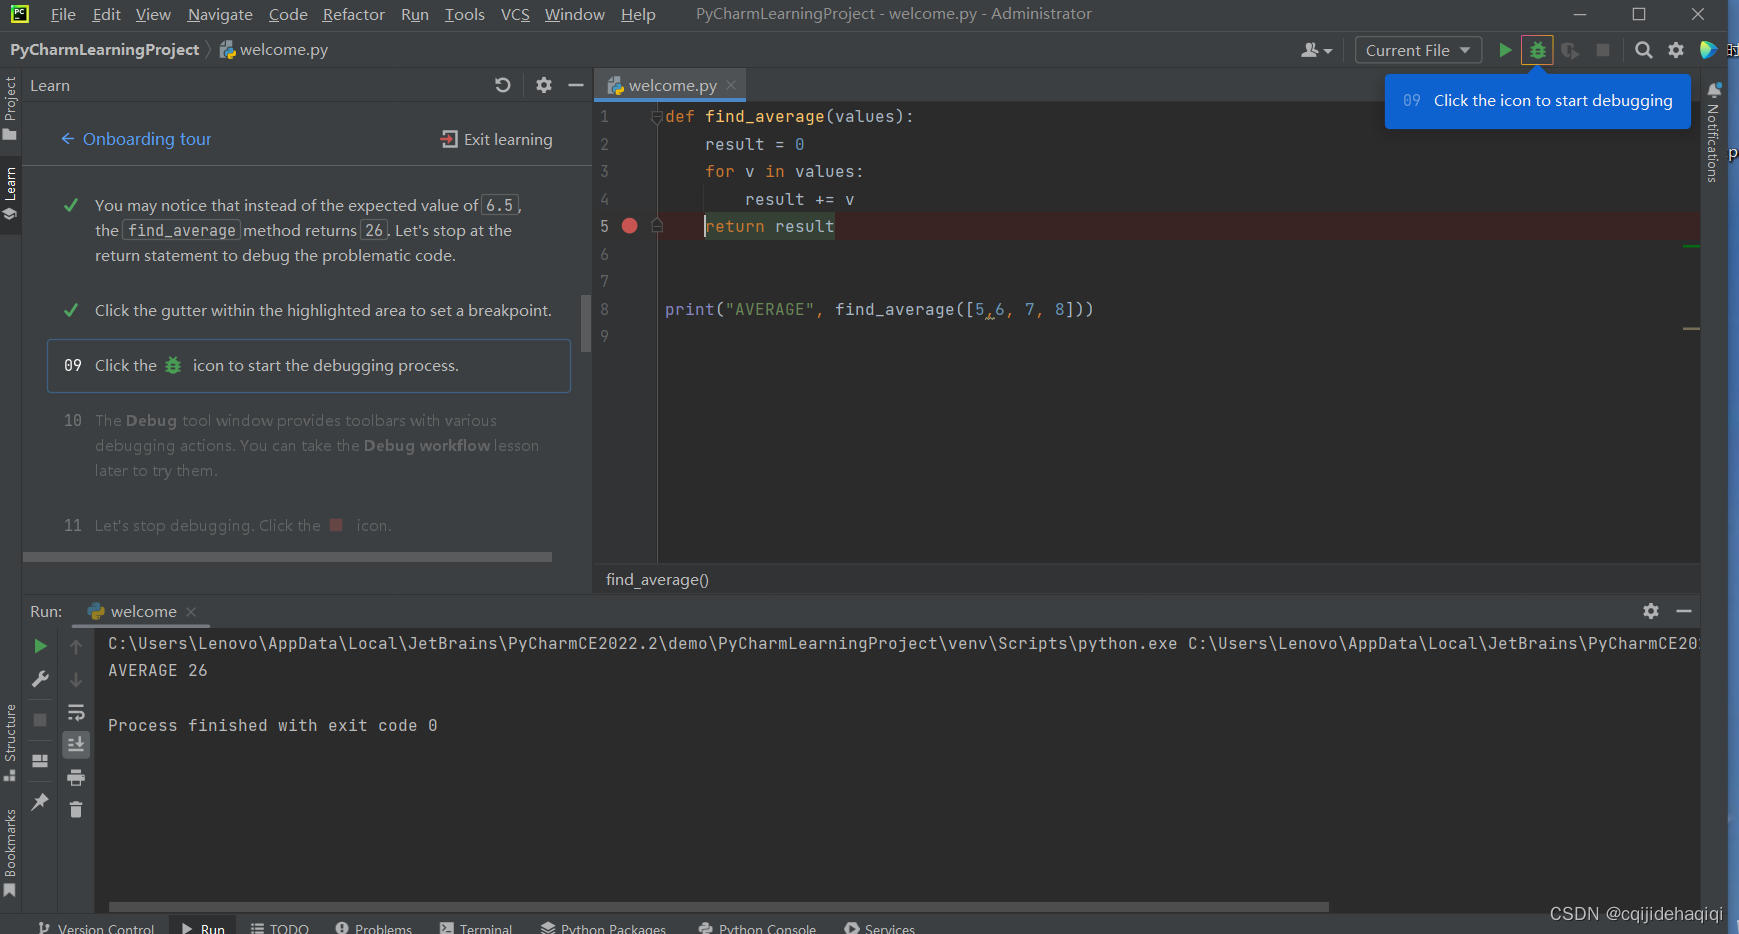Open IDE settings gear in the top toolbar
The height and width of the screenshot is (934, 1739).
pyautogui.click(x=1676, y=50)
